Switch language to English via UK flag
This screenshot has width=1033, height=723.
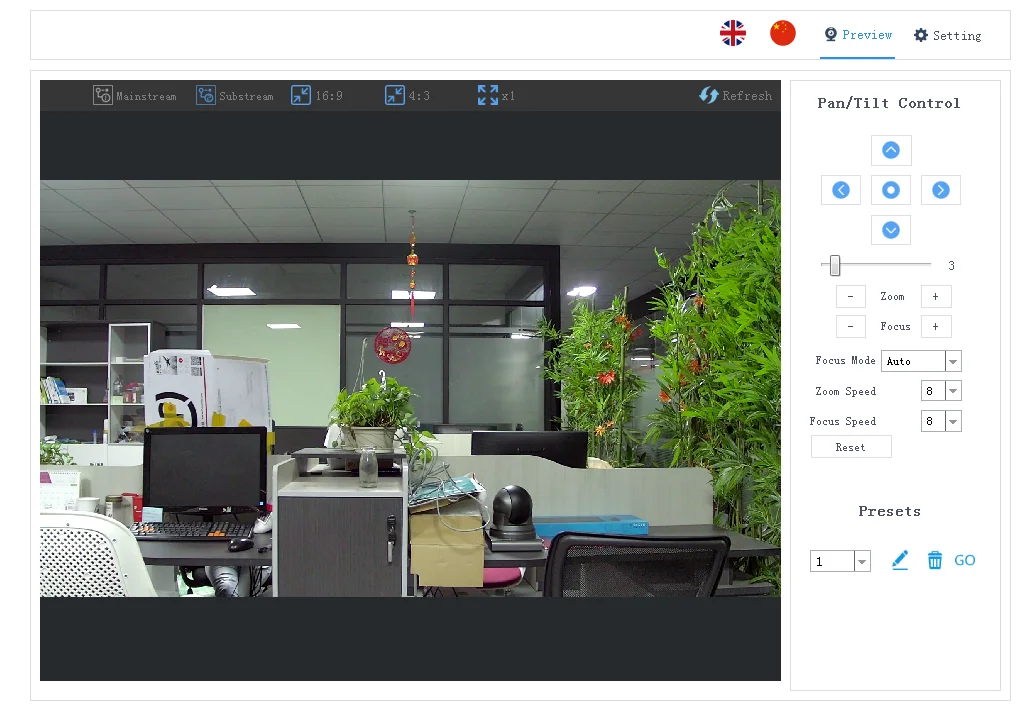(x=733, y=34)
